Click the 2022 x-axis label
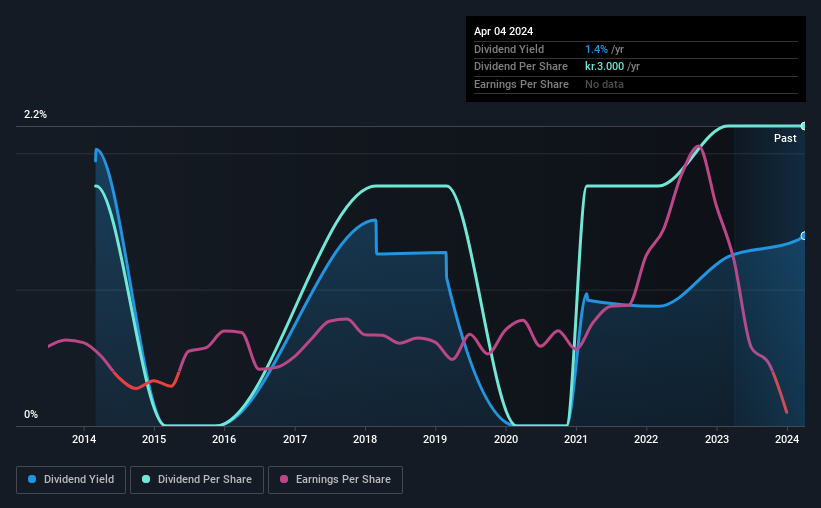This screenshot has width=821, height=508. (x=646, y=439)
